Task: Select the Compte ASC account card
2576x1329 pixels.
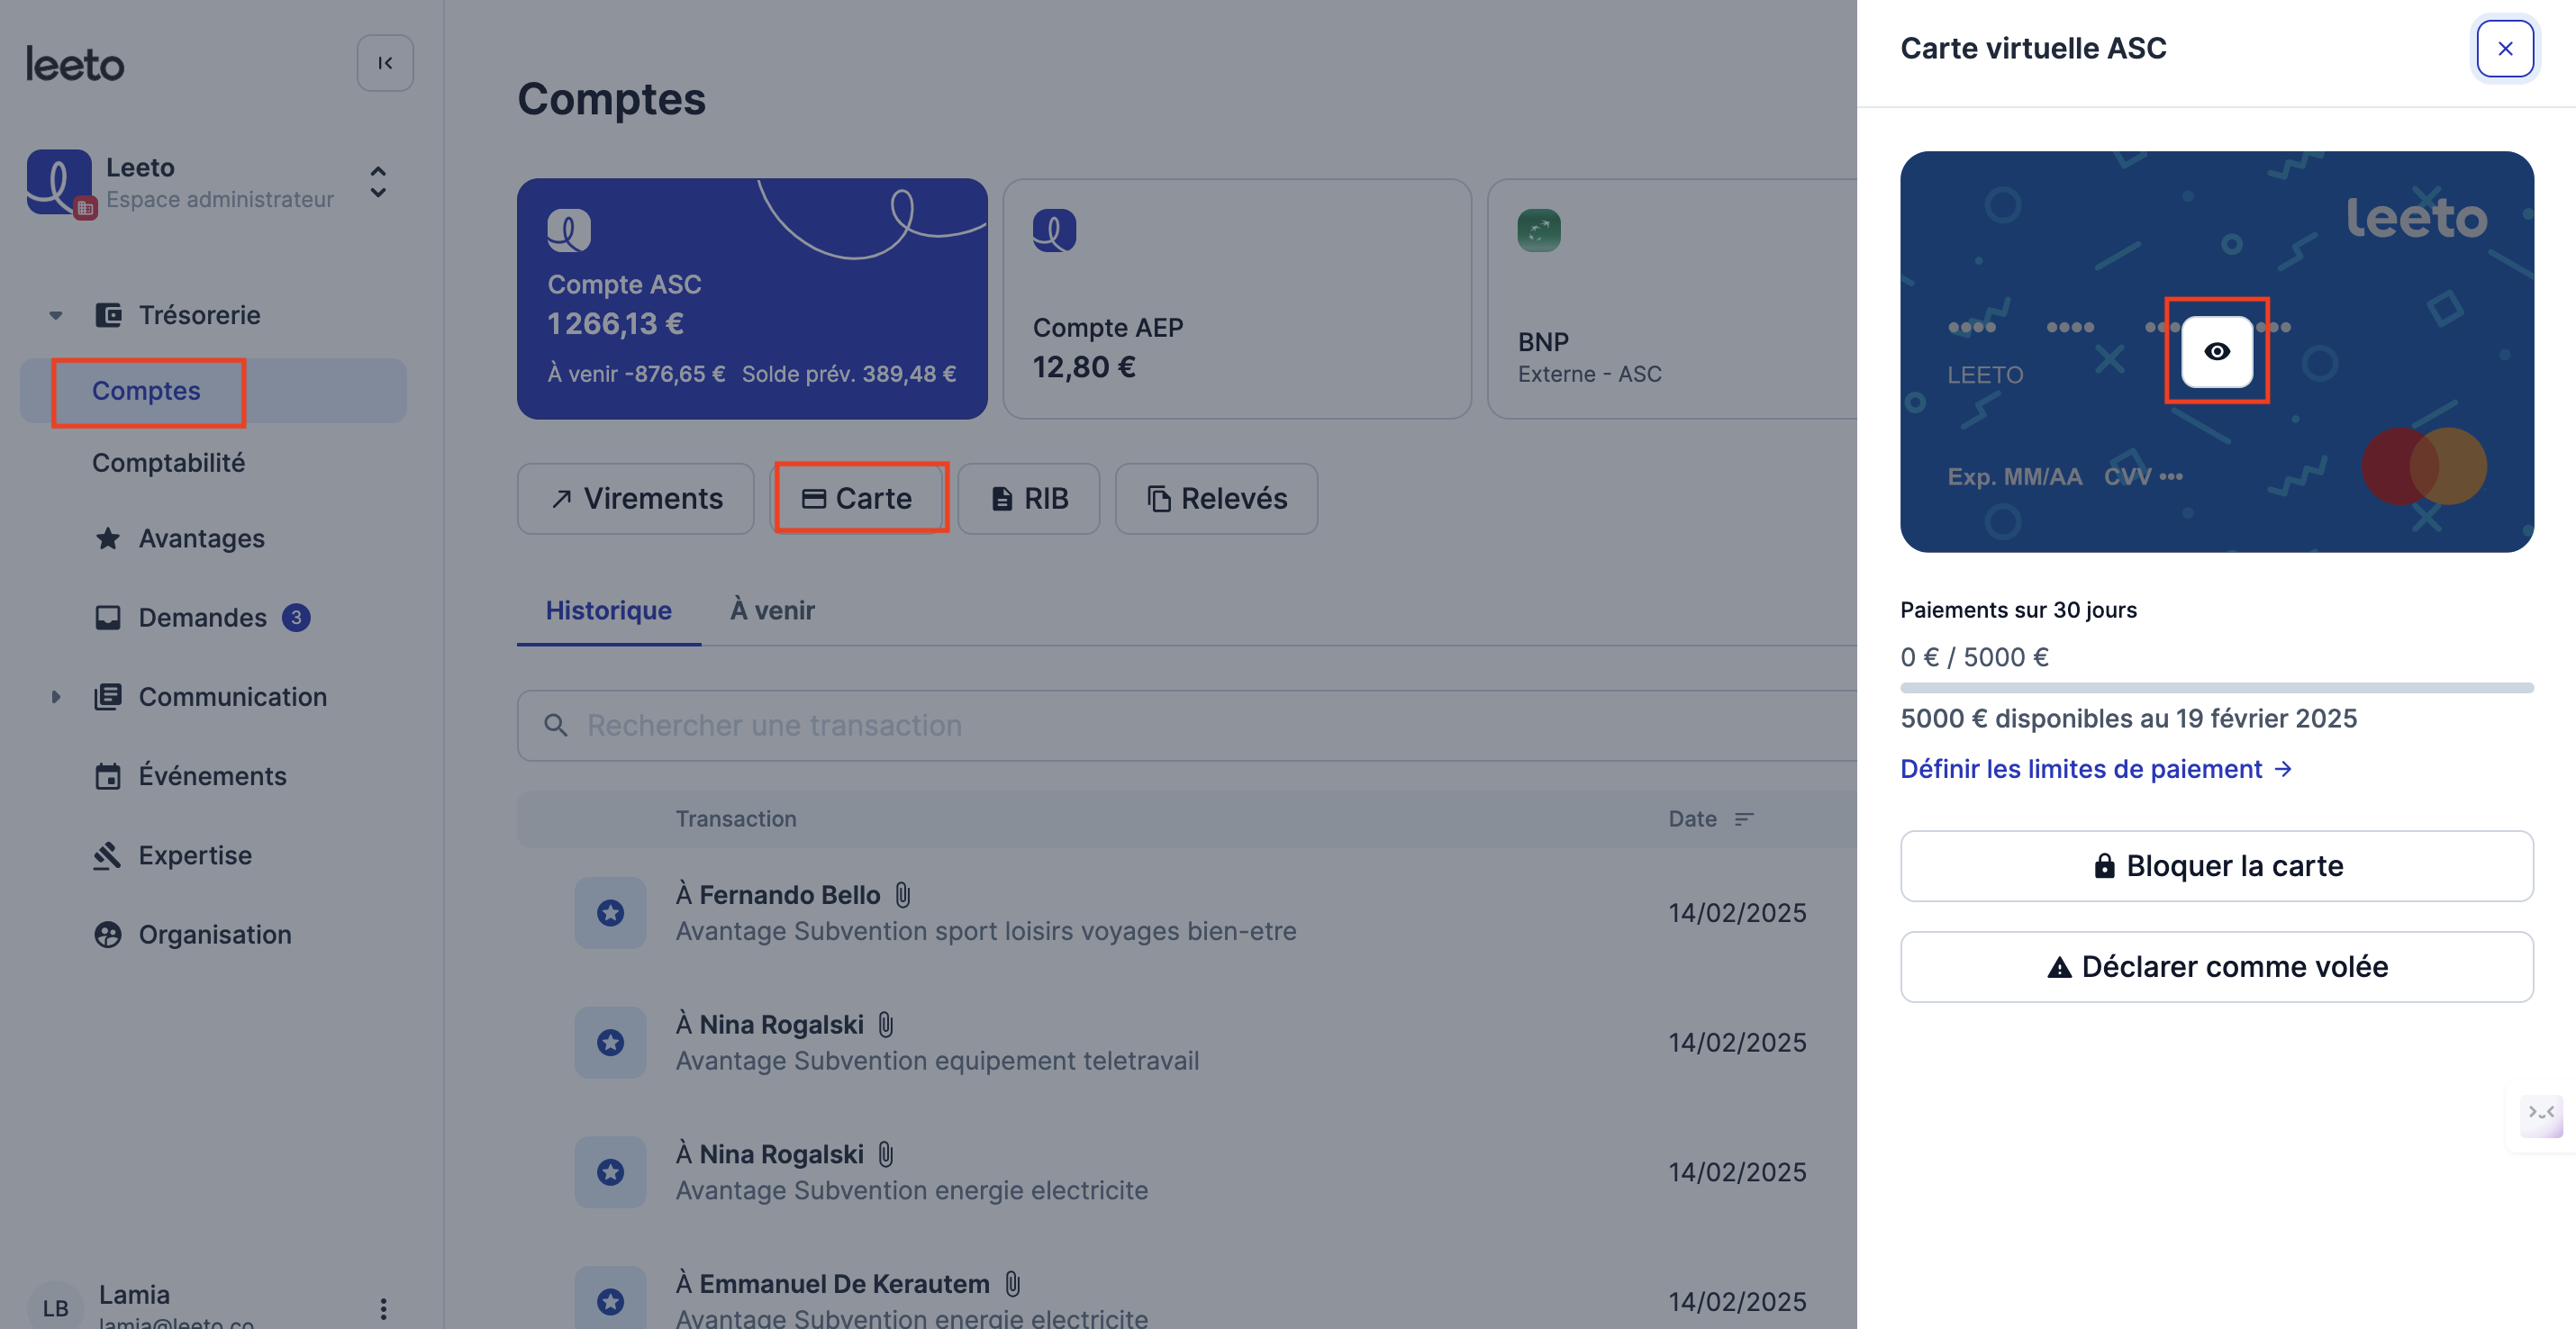Action: click(752, 299)
